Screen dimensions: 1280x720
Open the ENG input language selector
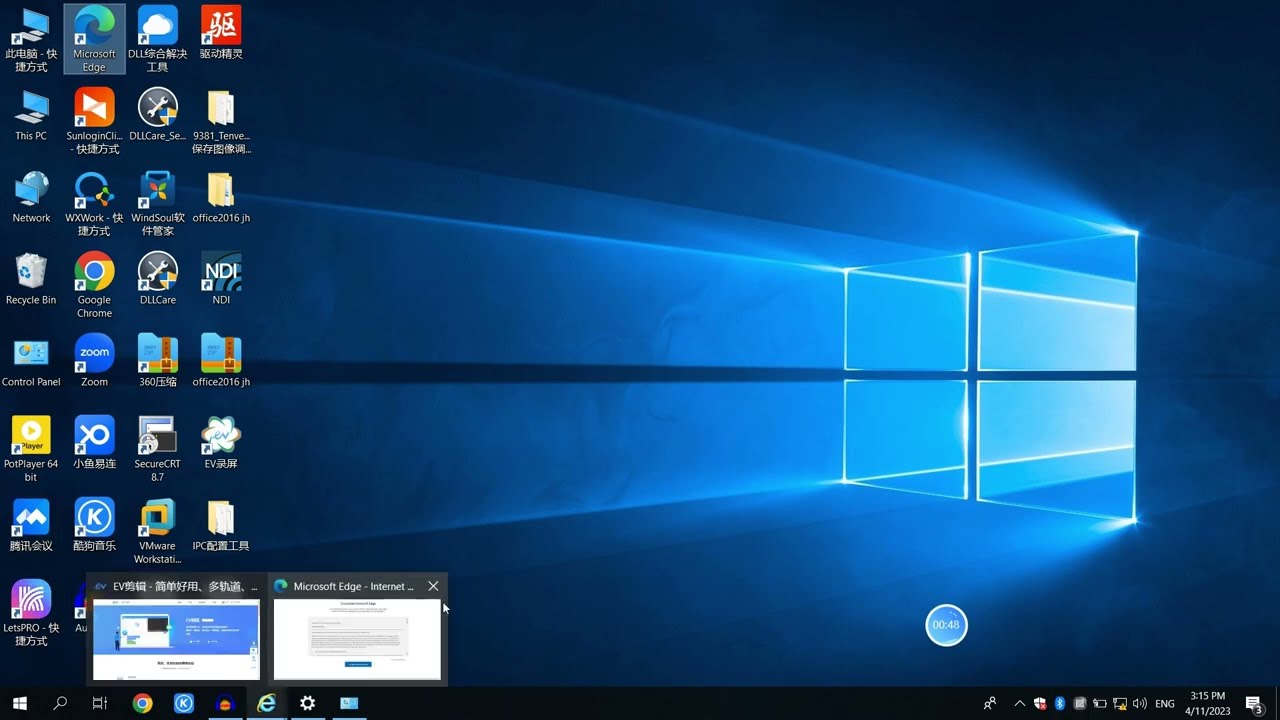(x=1165, y=704)
